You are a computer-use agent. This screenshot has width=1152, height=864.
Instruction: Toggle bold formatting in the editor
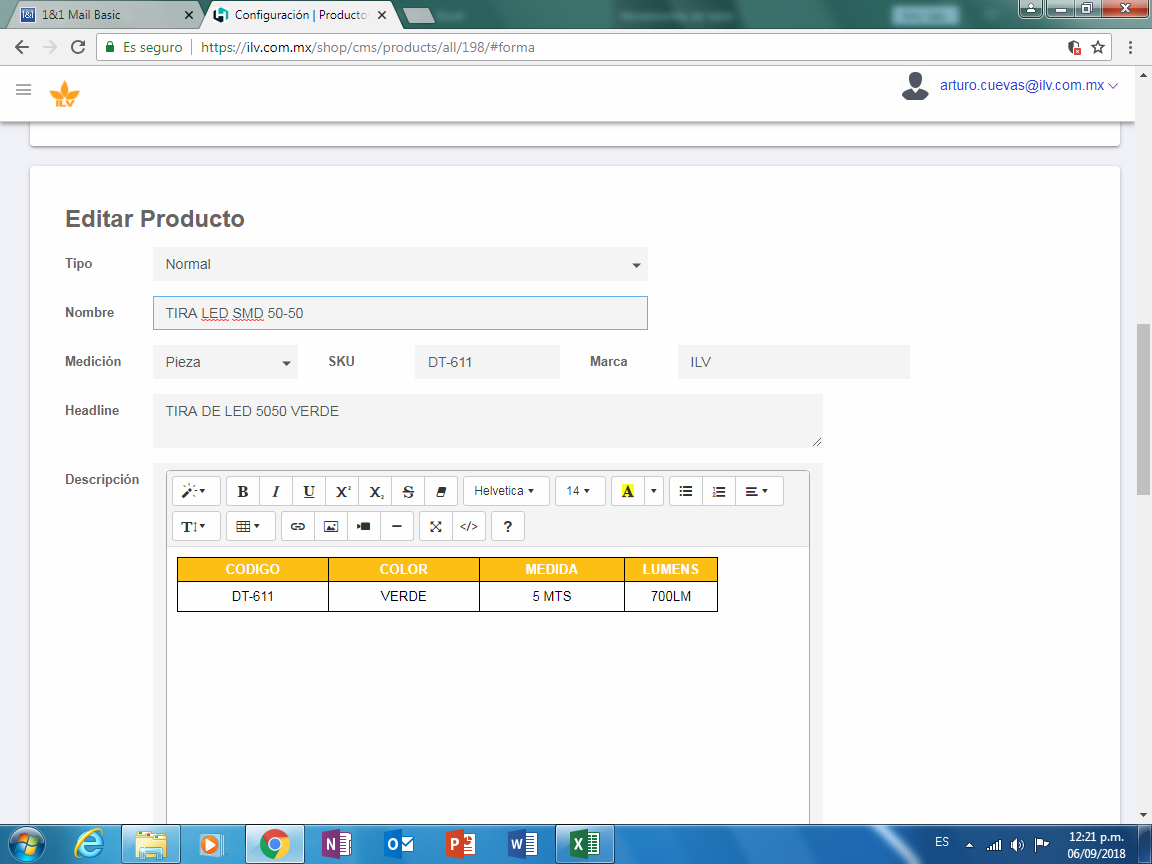pyautogui.click(x=243, y=492)
